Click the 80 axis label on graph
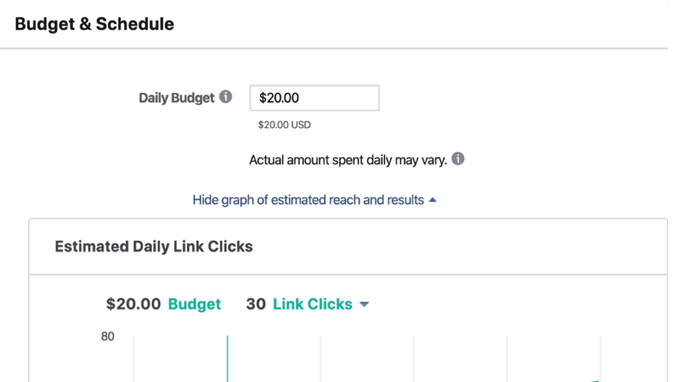The image size is (674, 382). coord(107,336)
